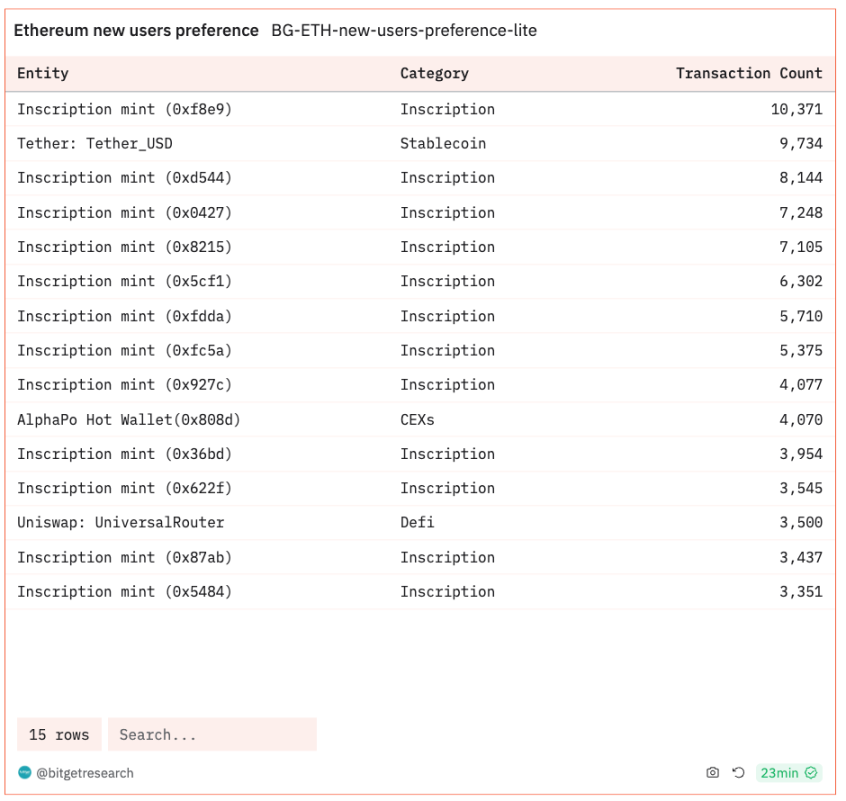Select Inscription mint (0x5484) row
This screenshot has height=801, width=846.
click(125, 592)
